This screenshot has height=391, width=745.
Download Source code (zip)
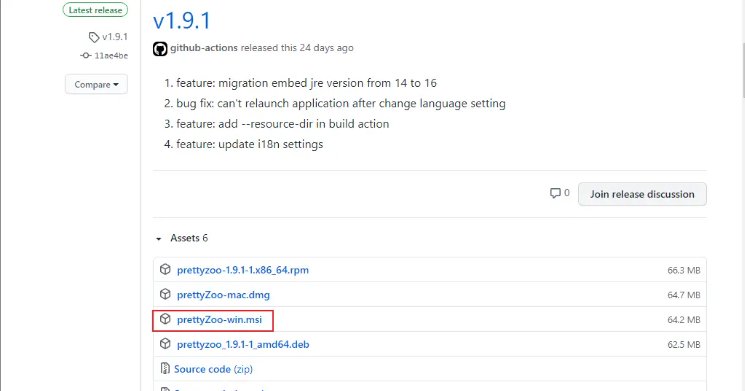tap(213, 369)
